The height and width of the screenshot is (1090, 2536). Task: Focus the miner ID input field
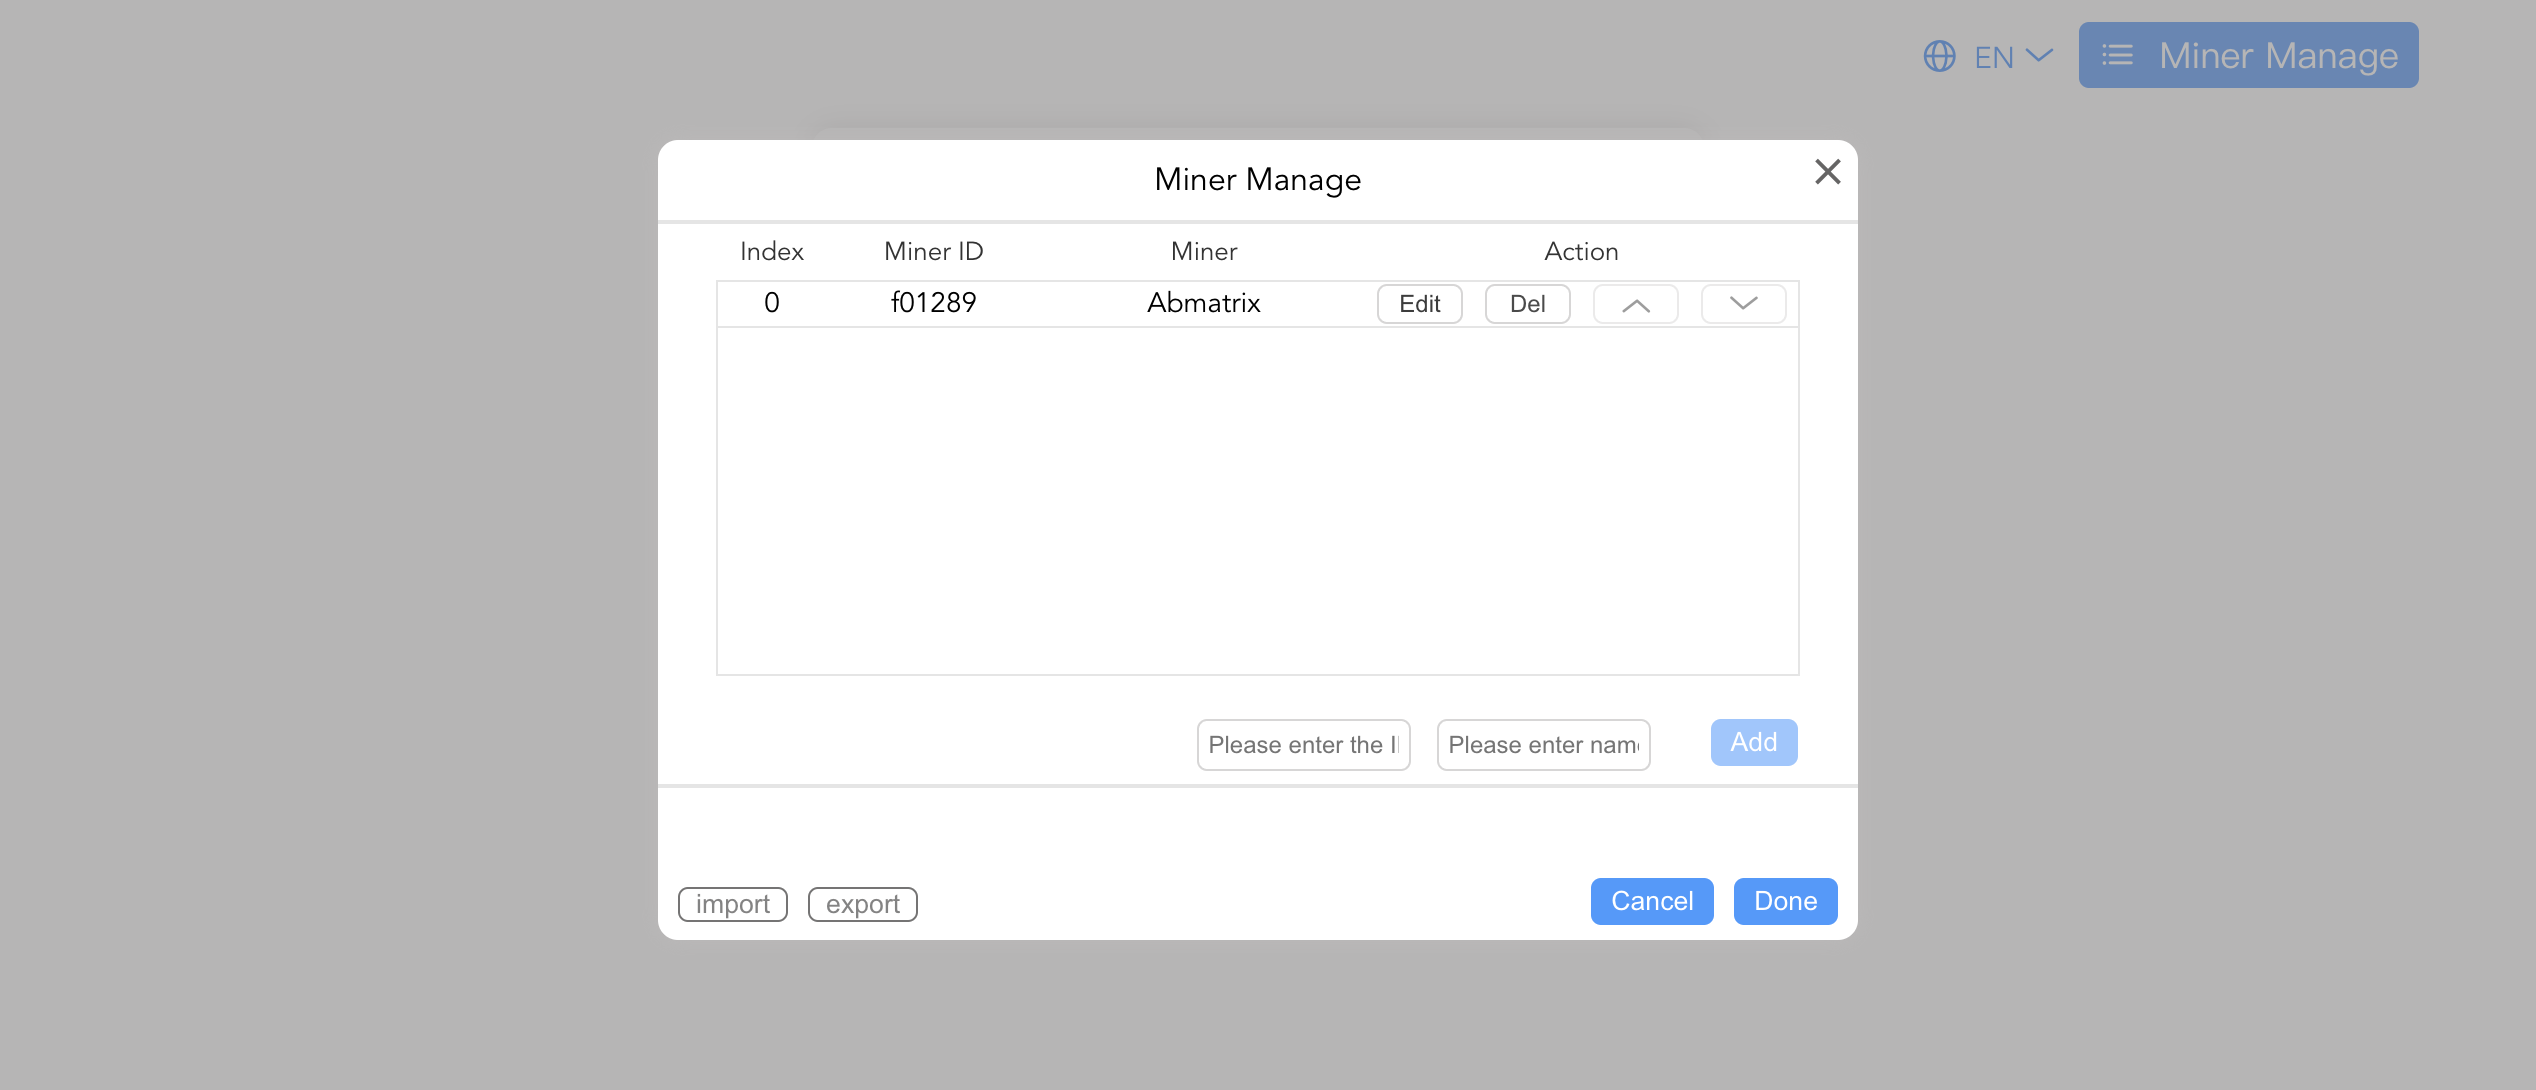click(x=1303, y=745)
